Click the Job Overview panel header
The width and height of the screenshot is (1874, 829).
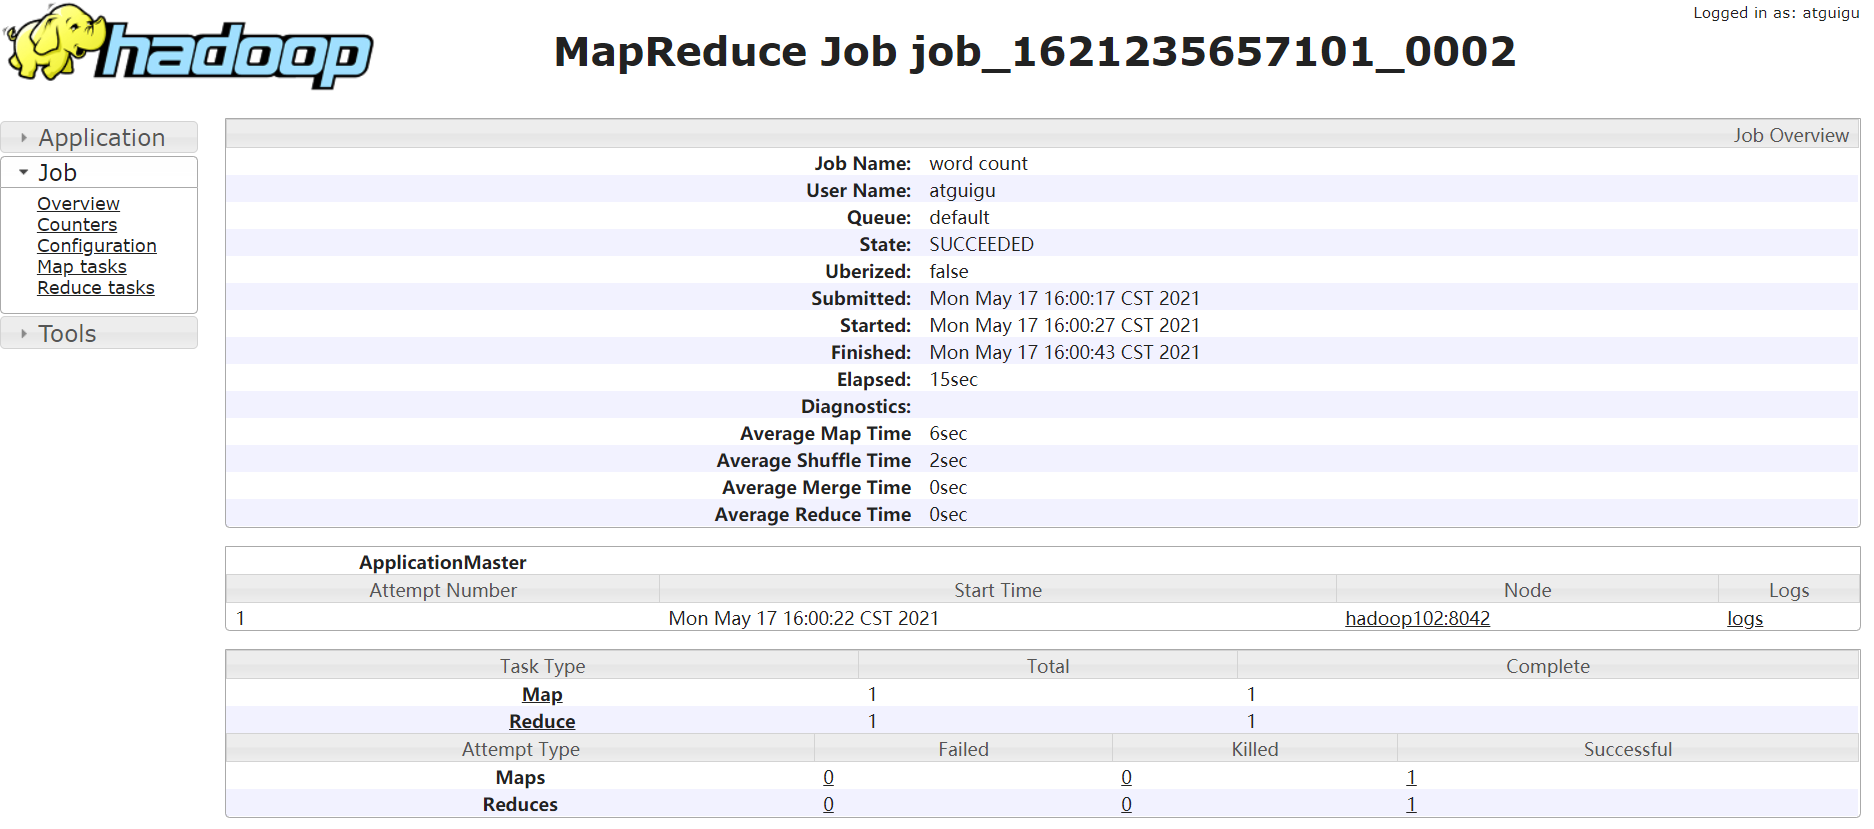[x=1042, y=135]
